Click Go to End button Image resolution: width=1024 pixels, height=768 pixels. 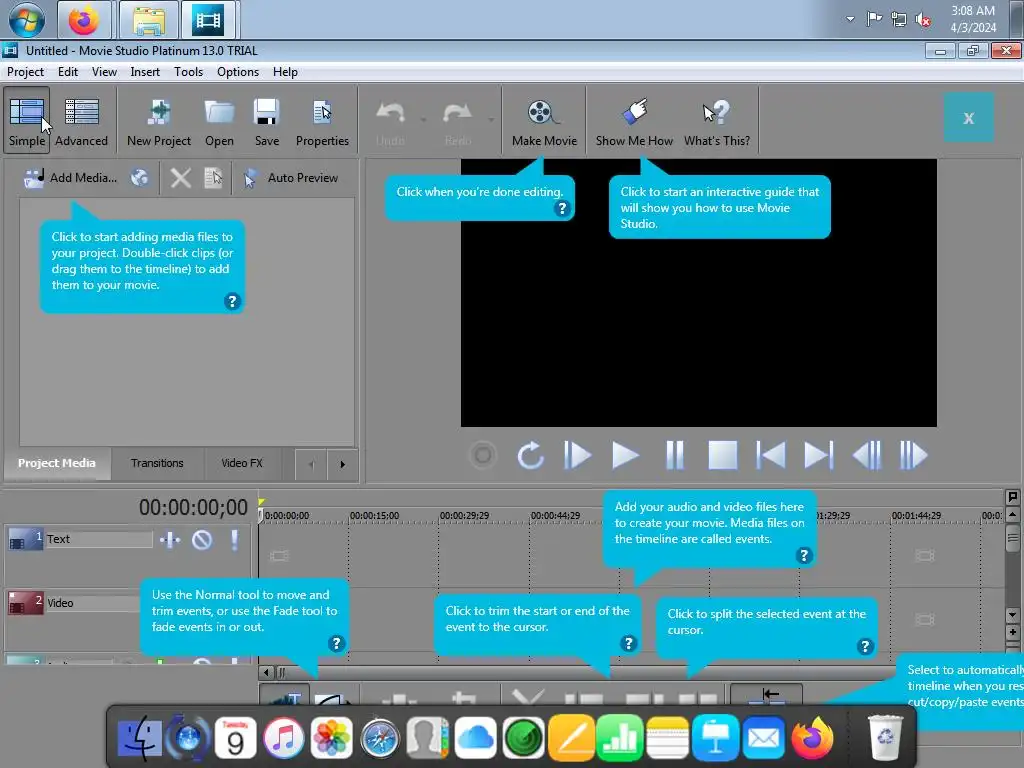tap(819, 455)
